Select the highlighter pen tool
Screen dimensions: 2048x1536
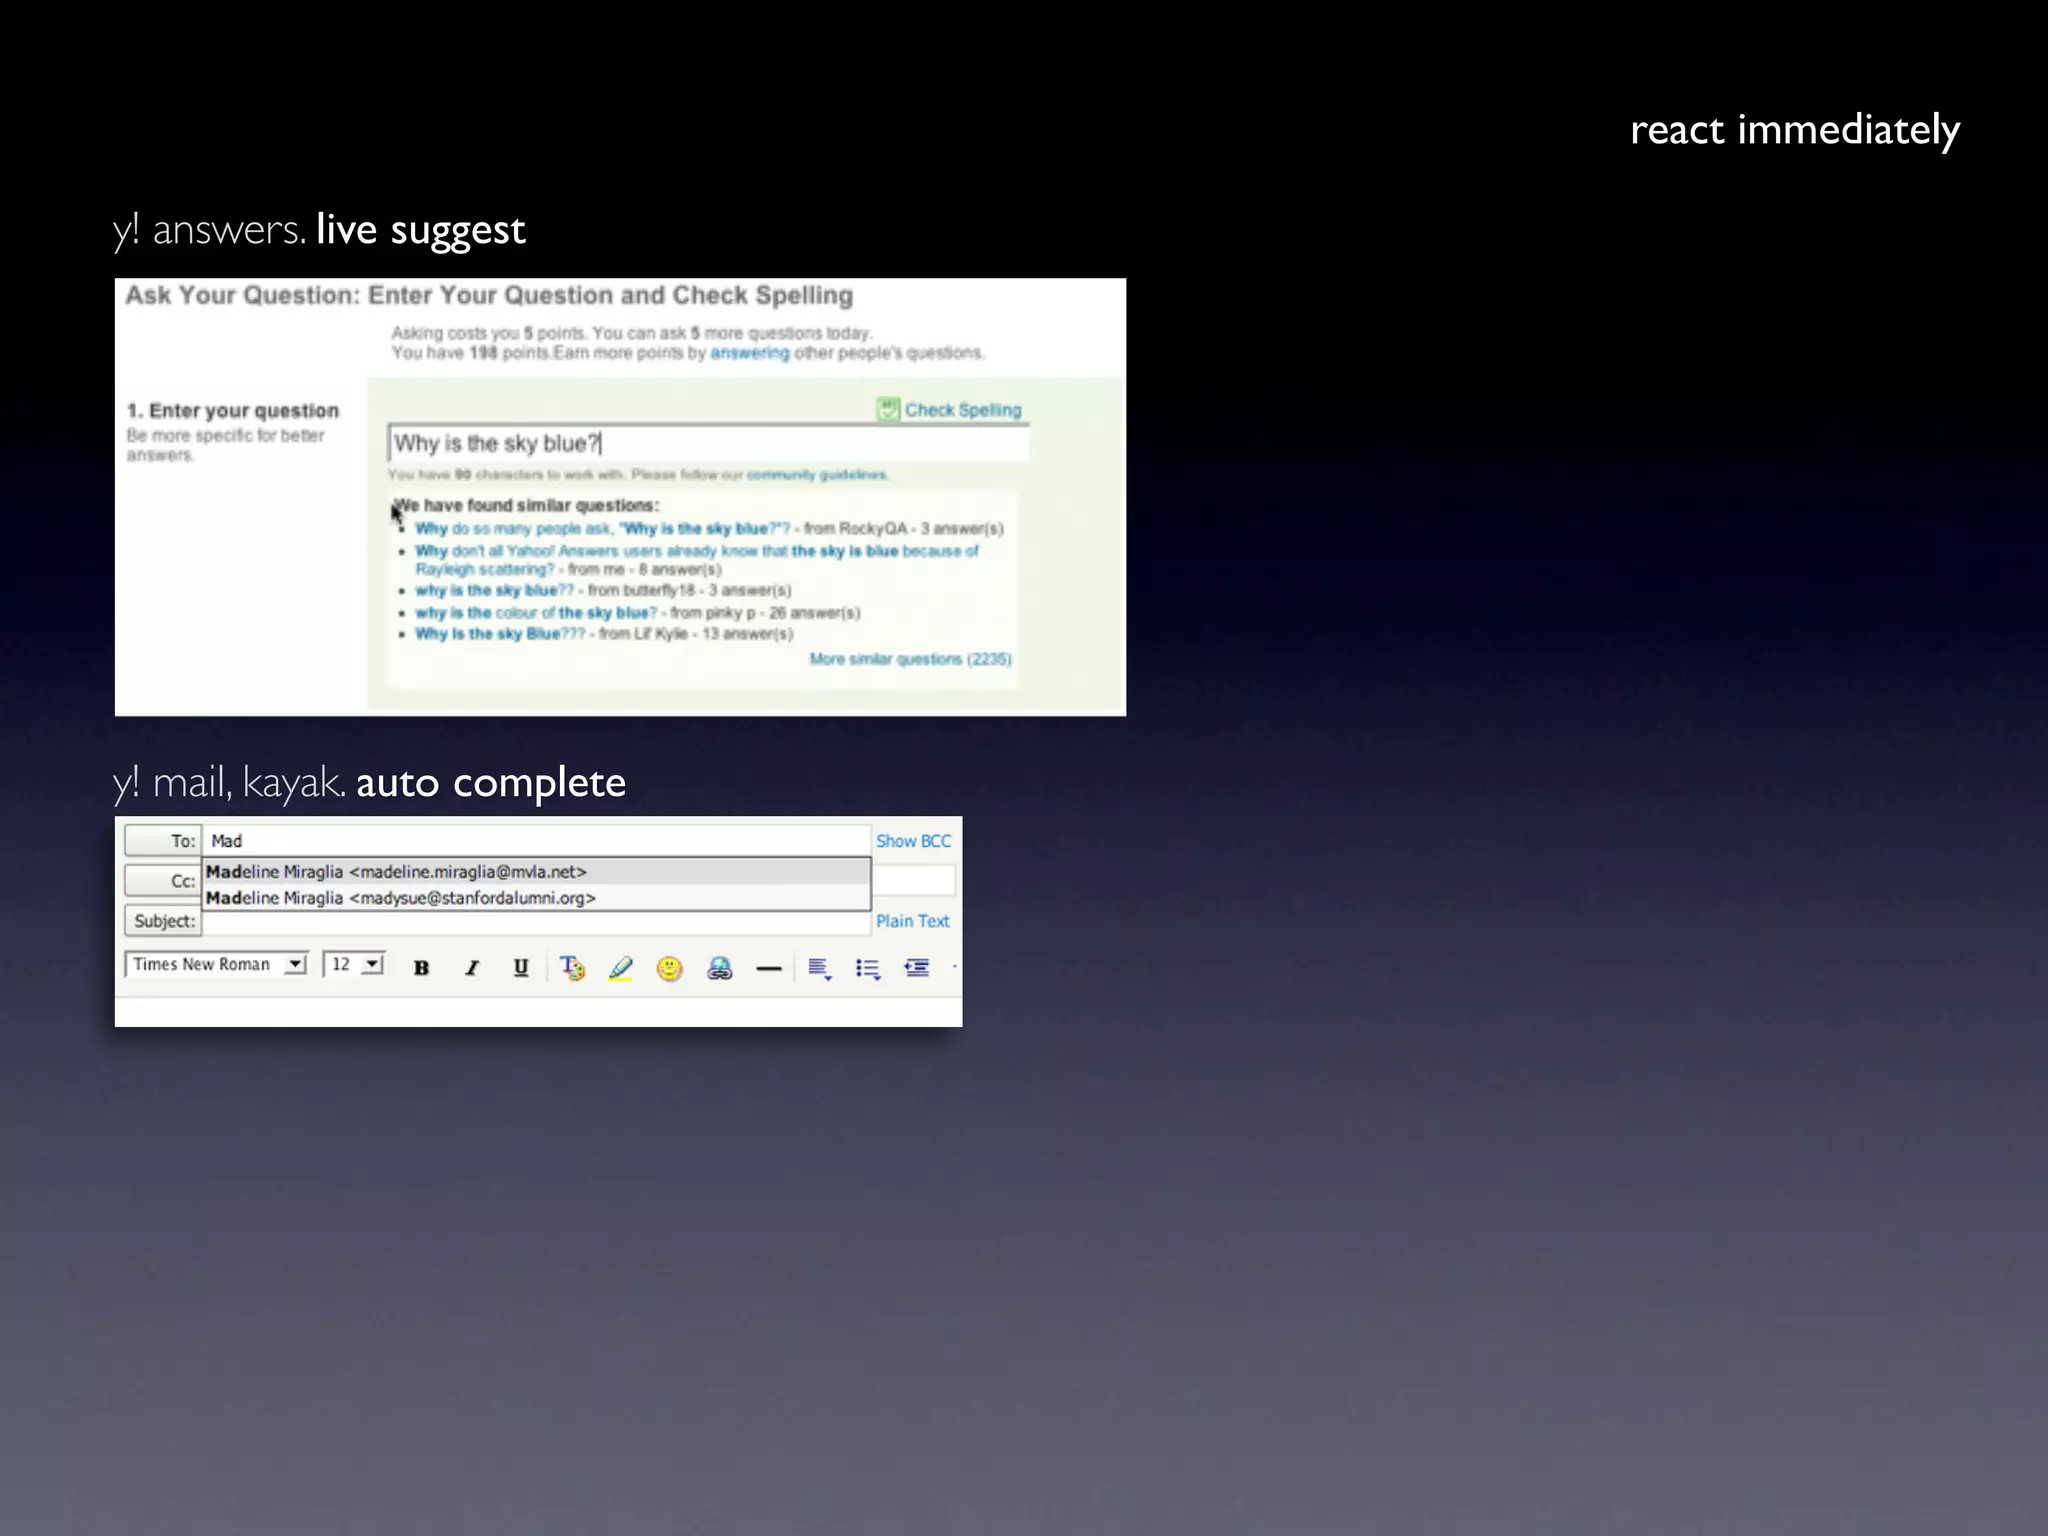(621, 967)
